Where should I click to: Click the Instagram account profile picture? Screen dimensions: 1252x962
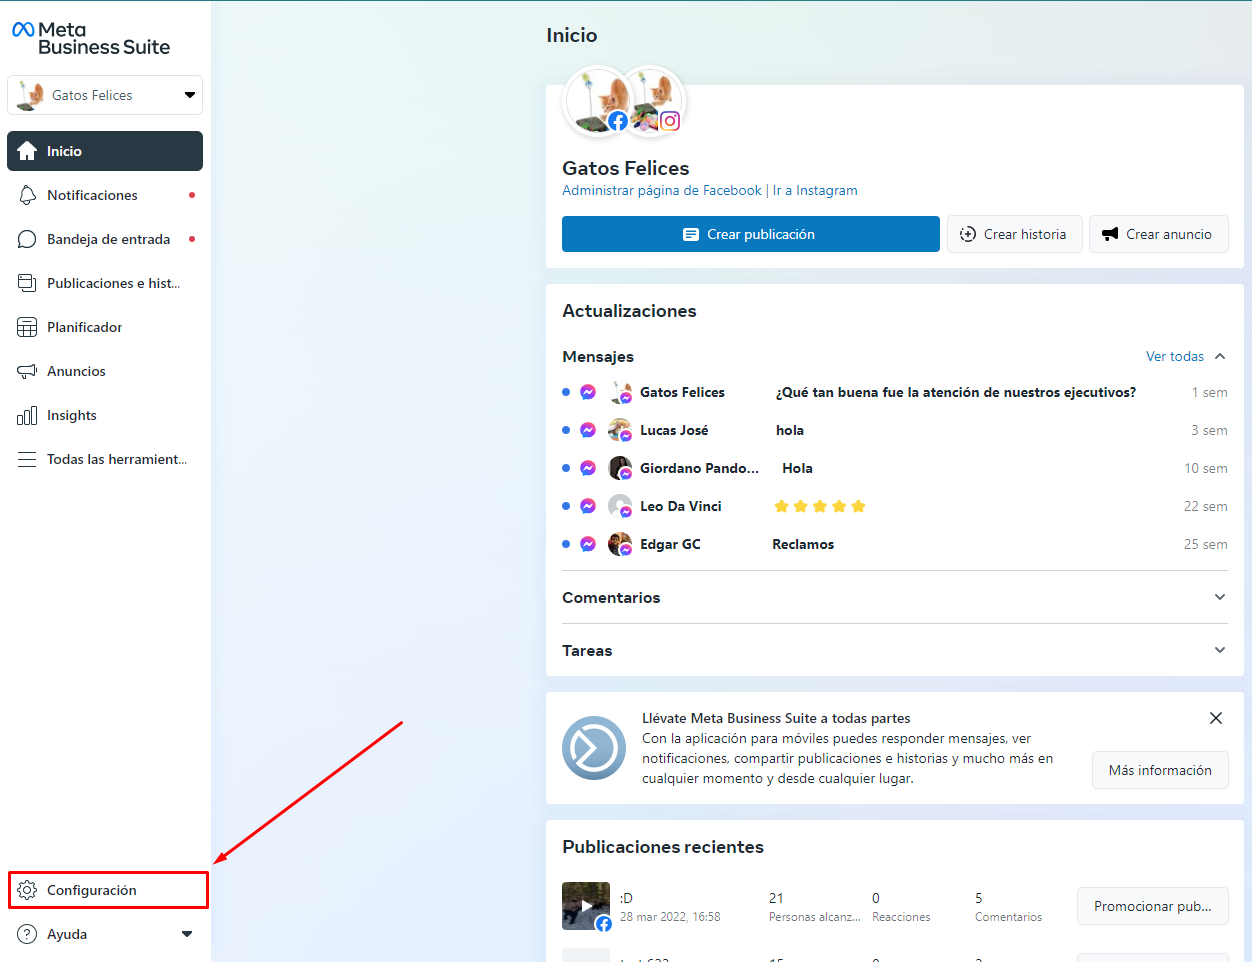pos(657,100)
